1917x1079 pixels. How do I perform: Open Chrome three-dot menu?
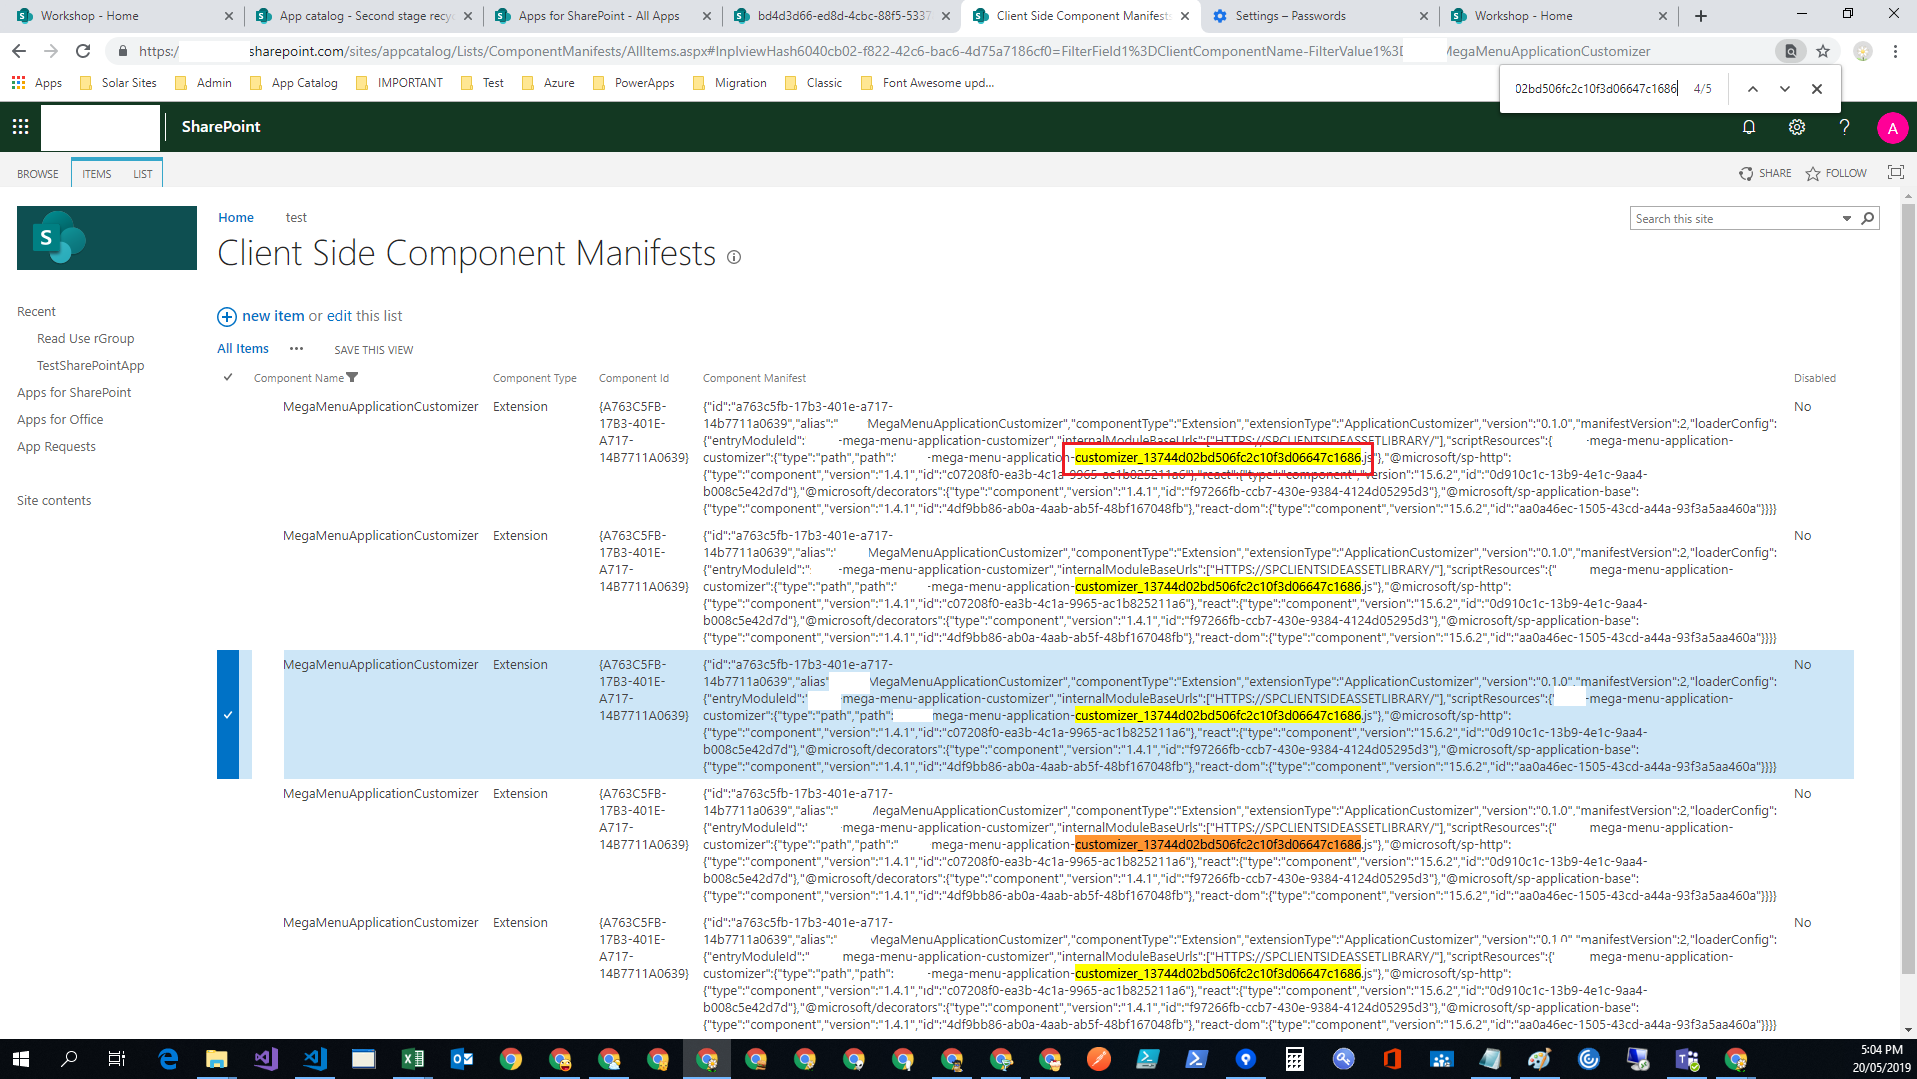pos(1895,51)
